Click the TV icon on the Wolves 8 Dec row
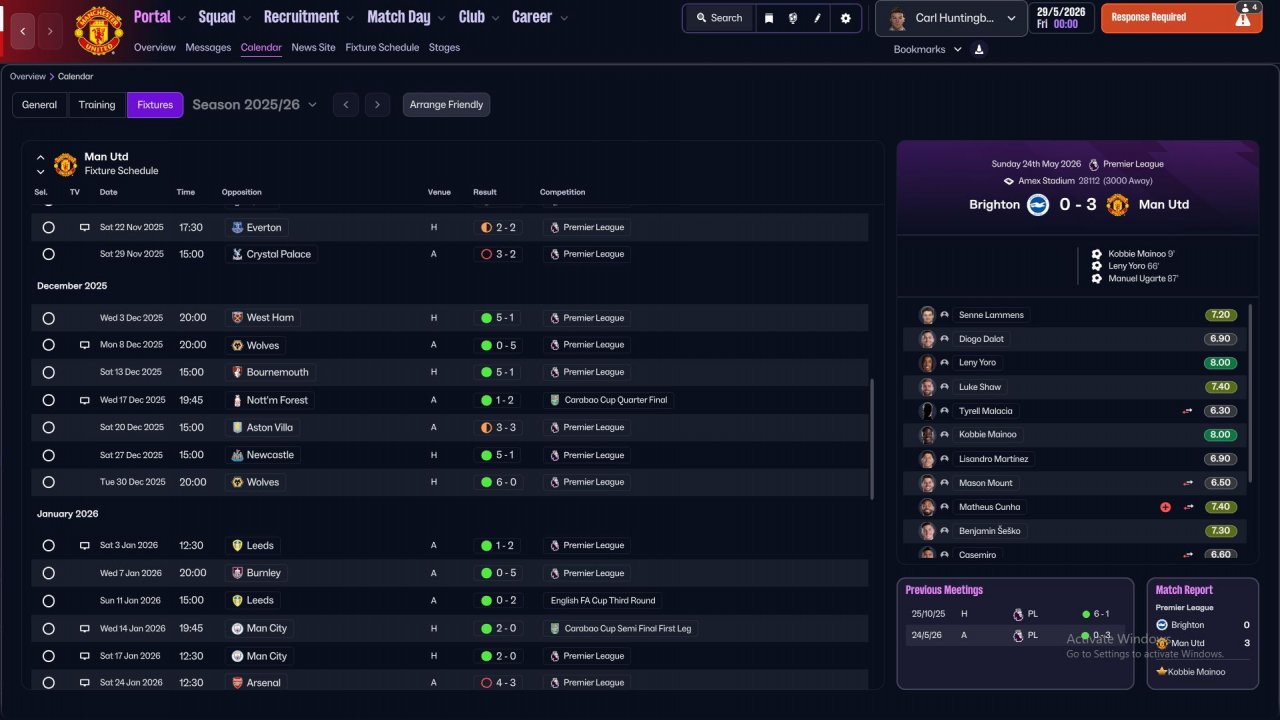 [85, 345]
